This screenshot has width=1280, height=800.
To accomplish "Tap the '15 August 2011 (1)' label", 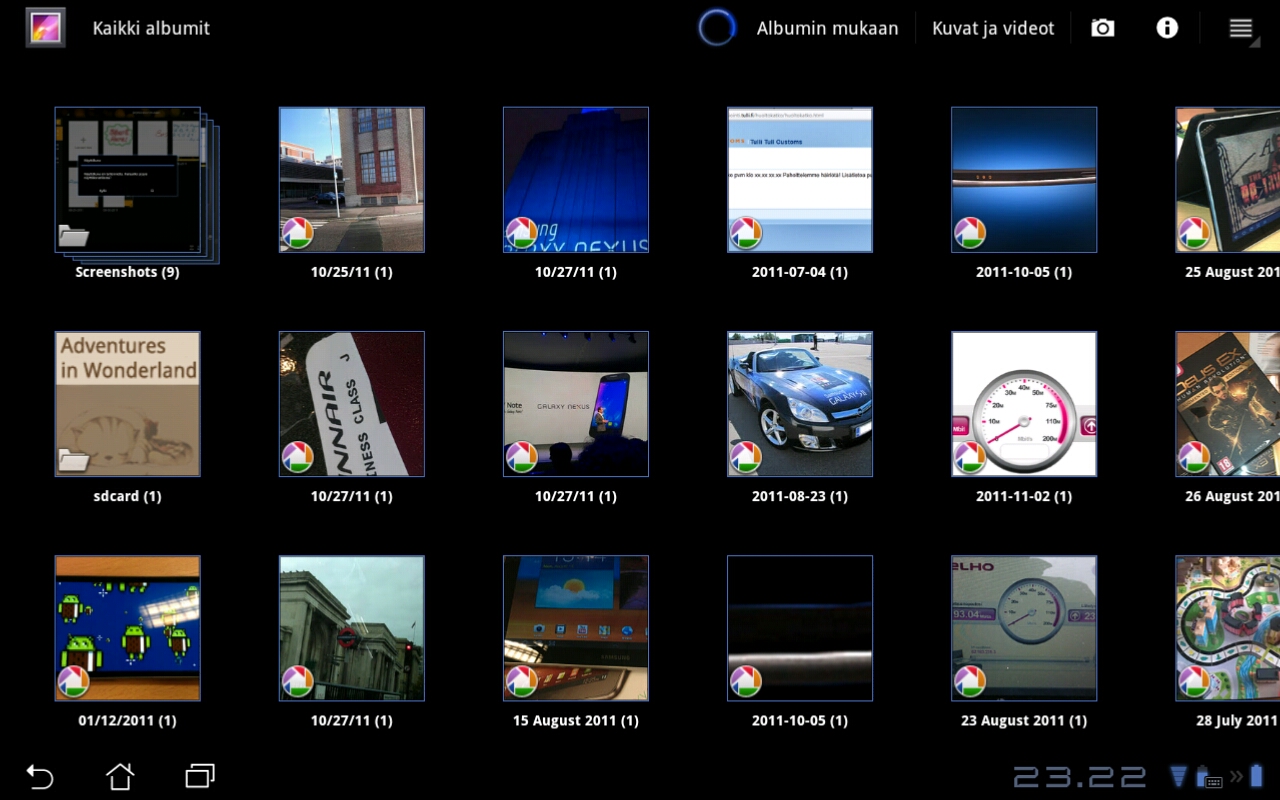I will click(576, 720).
